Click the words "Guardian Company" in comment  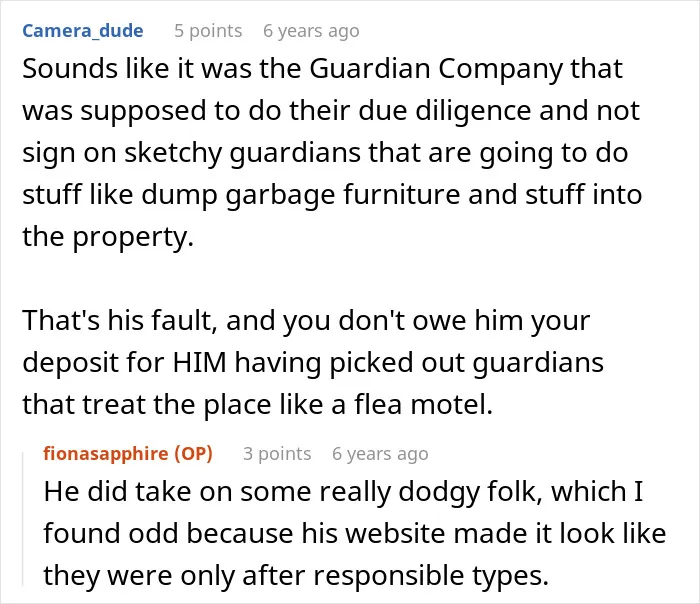436,69
